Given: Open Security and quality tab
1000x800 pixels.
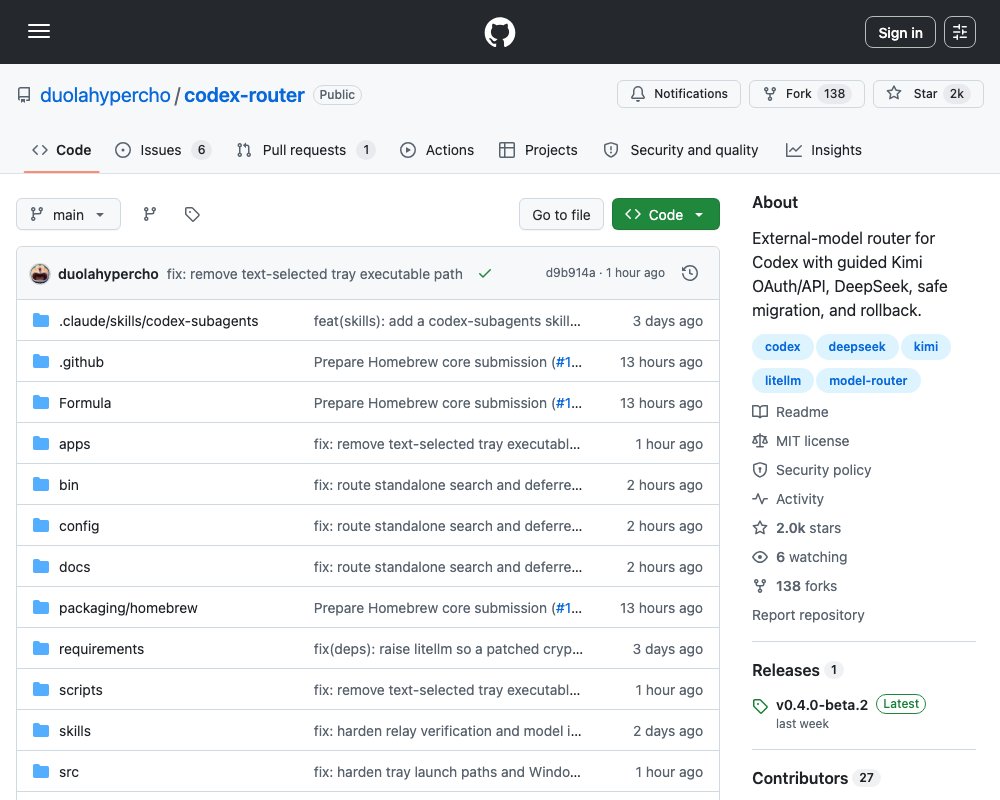Looking at the screenshot, I should click(681, 150).
